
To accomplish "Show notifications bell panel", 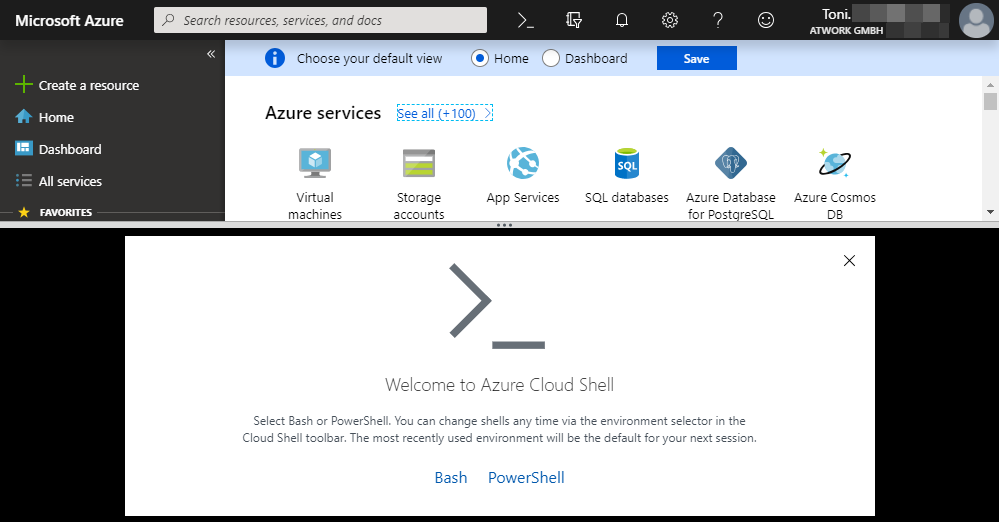I will coord(622,20).
